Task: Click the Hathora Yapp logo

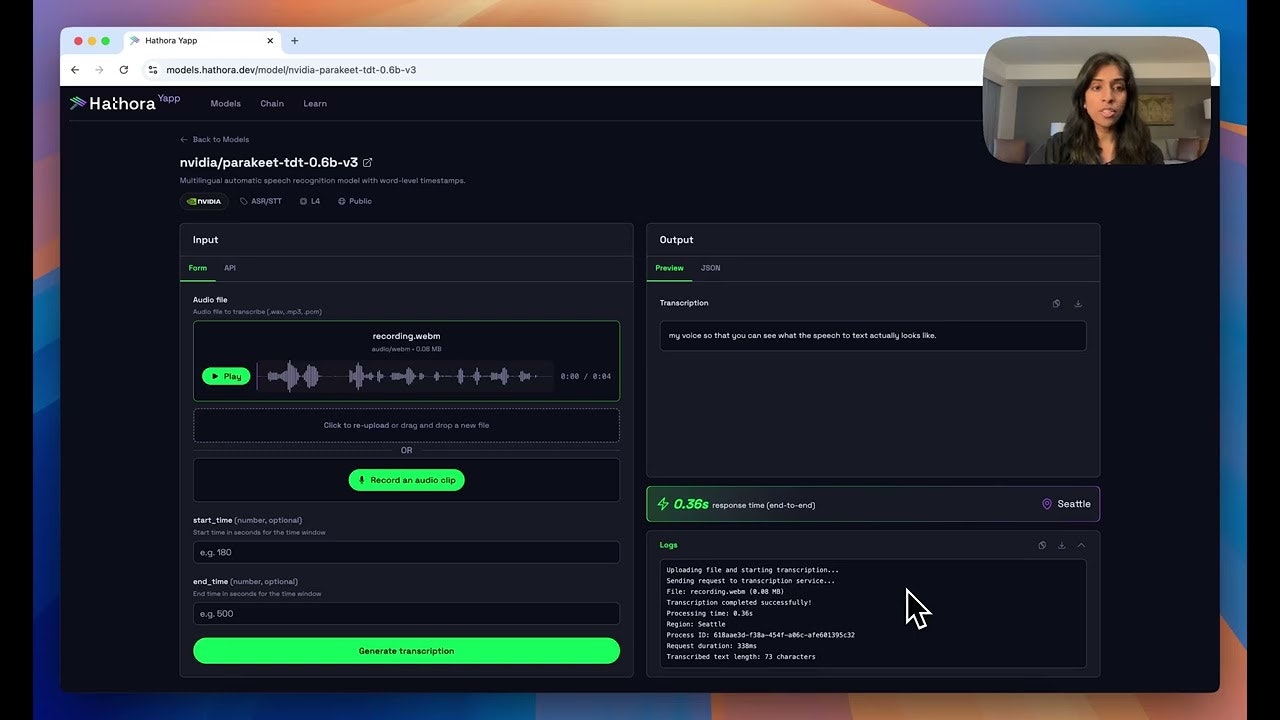Action: click(x=122, y=102)
